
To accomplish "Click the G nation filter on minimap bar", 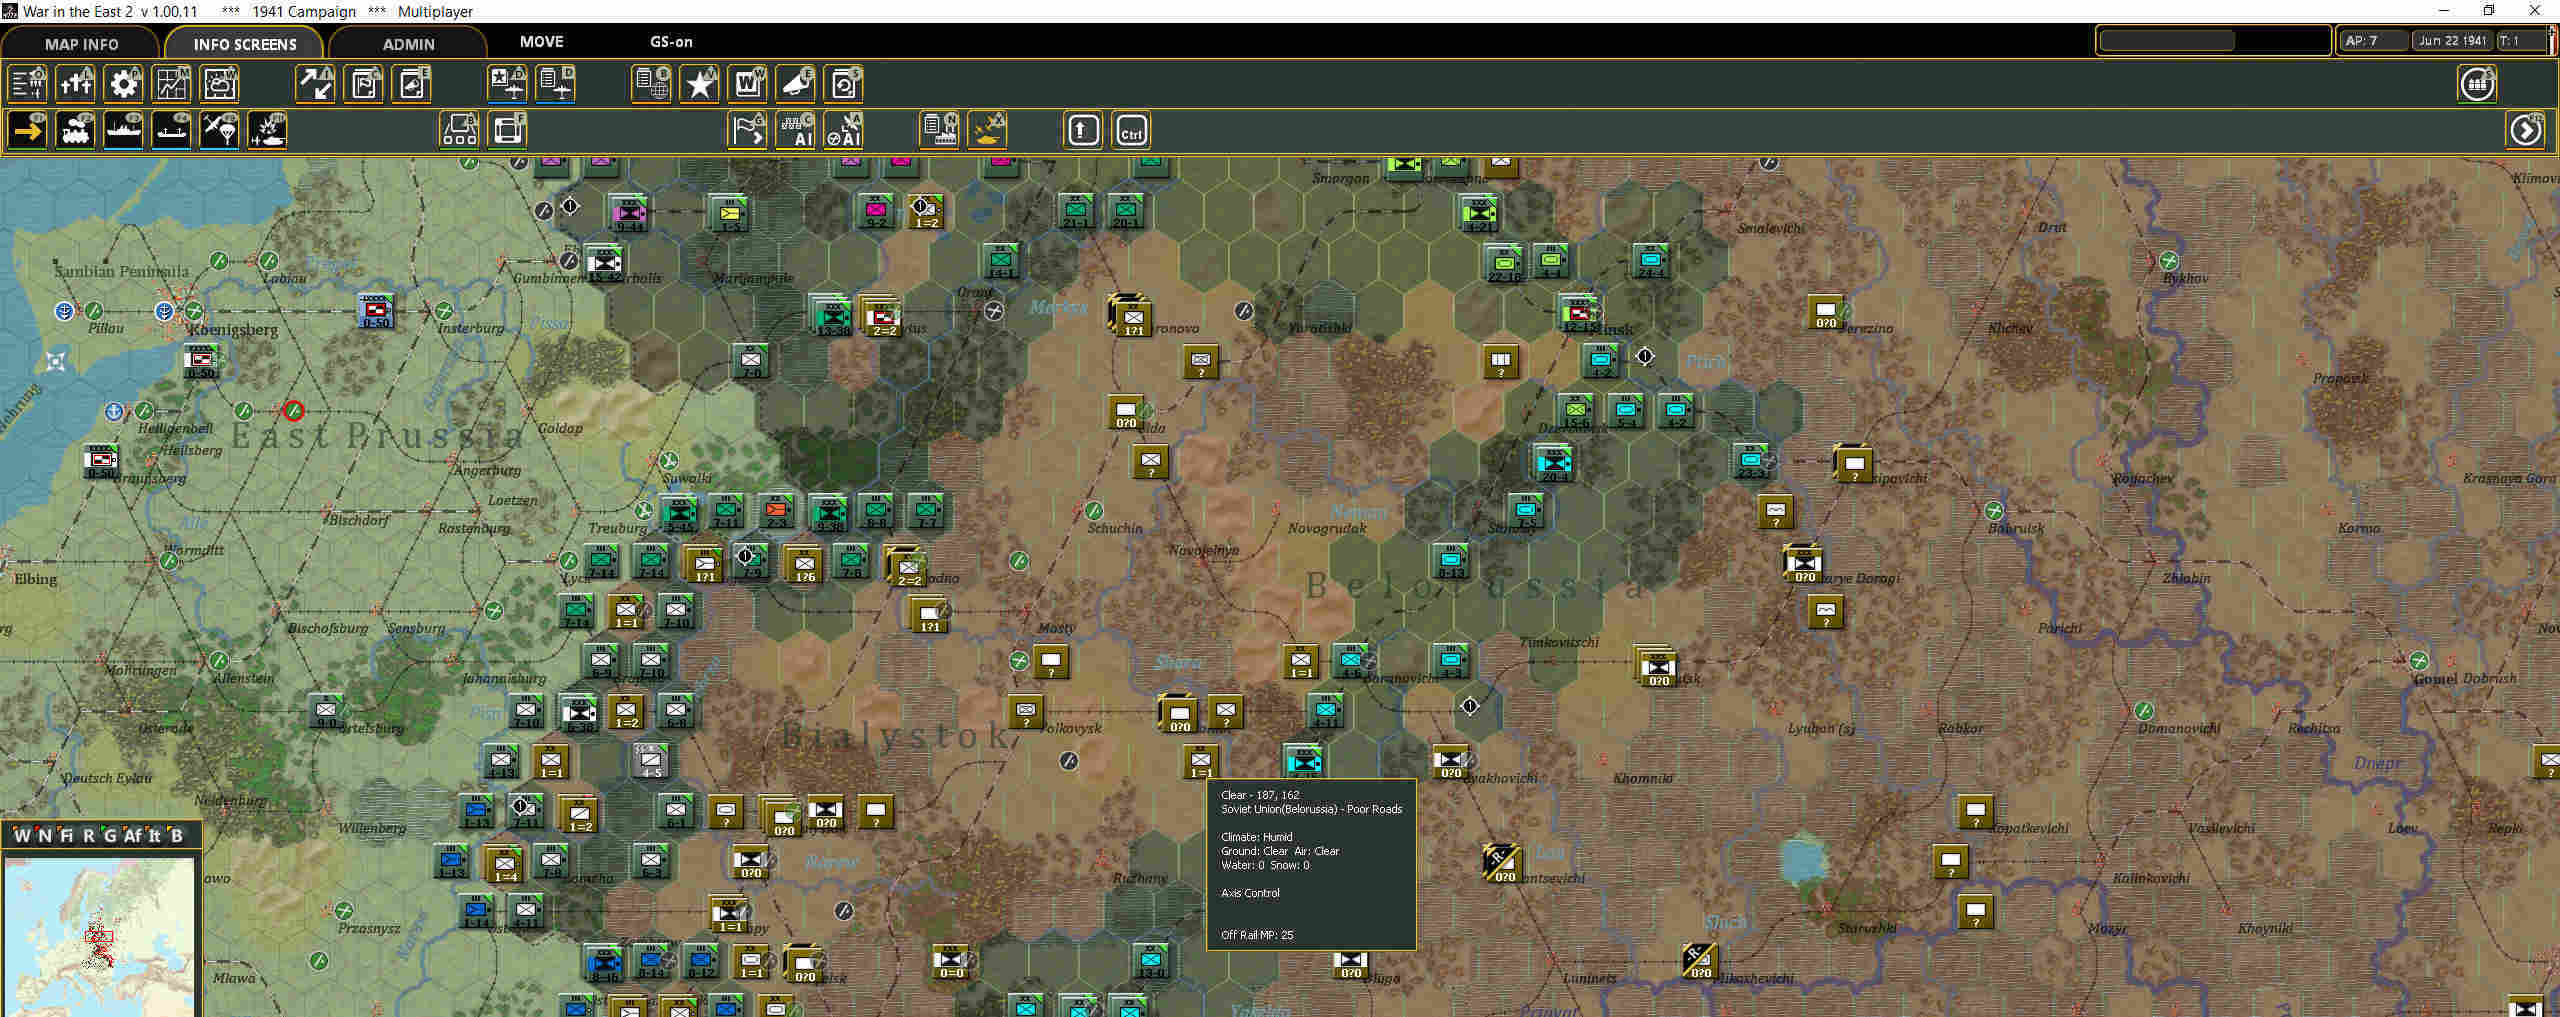I will coord(109,836).
